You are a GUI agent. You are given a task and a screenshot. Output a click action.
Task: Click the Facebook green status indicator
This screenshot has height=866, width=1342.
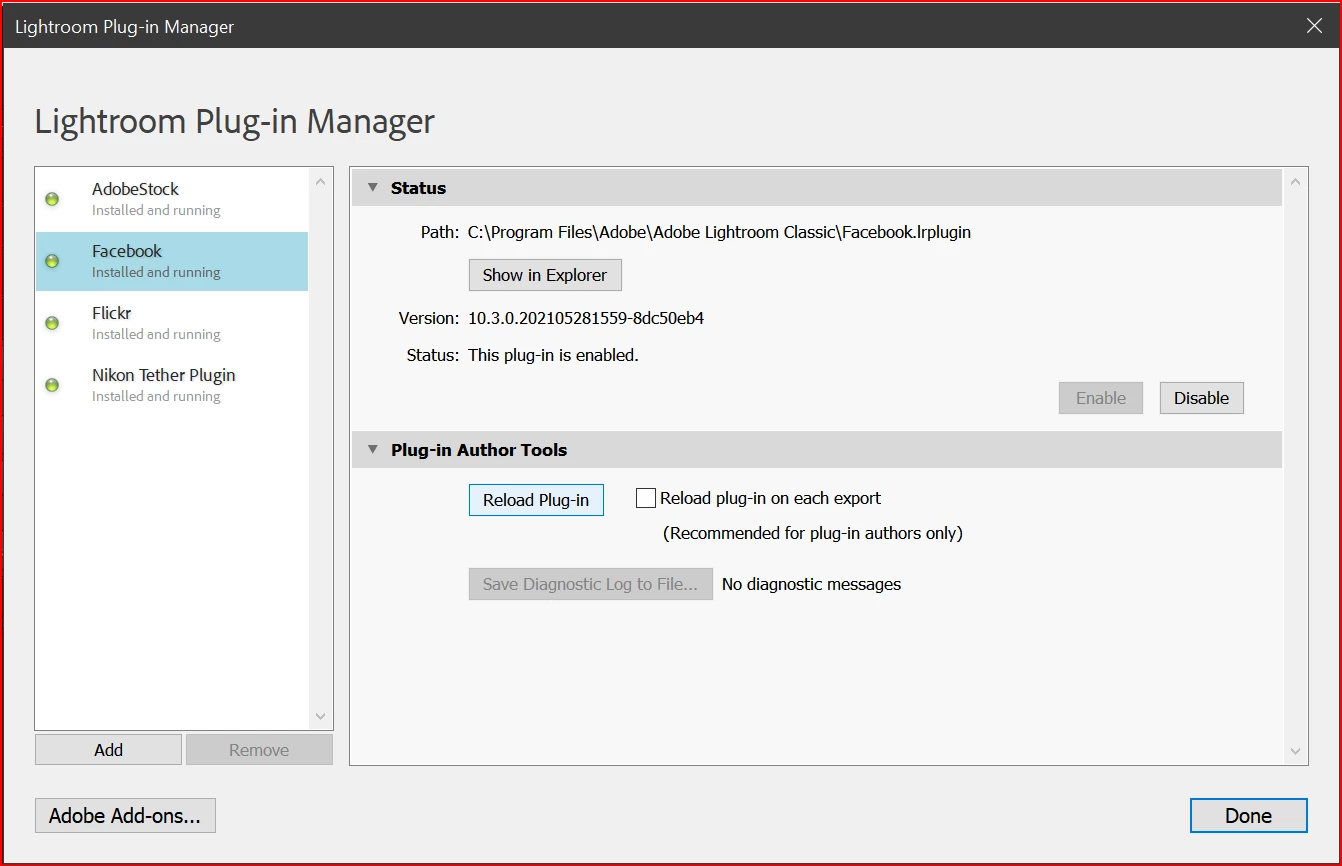52,261
